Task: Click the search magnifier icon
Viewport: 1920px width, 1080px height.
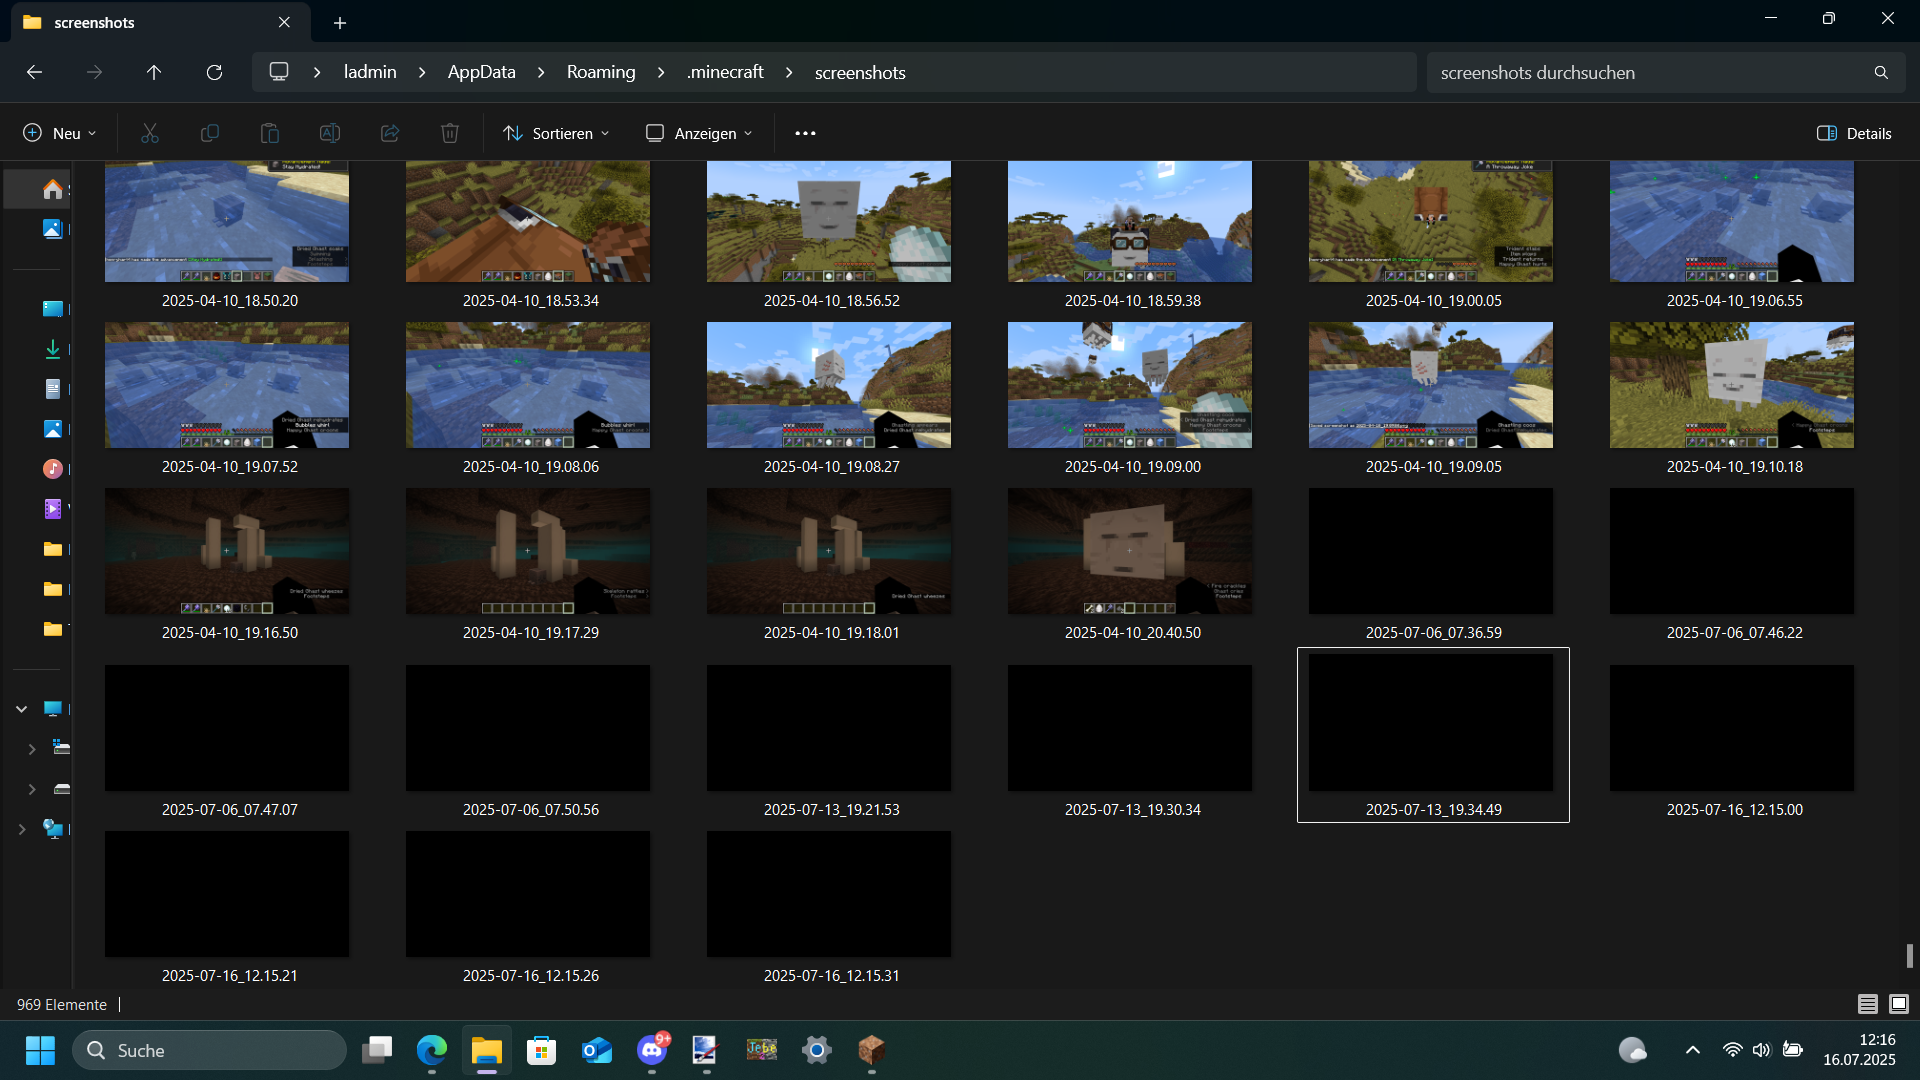Action: point(1881,72)
